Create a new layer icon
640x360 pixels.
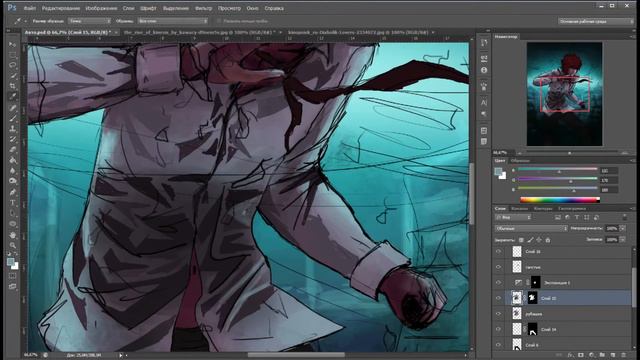(613, 355)
